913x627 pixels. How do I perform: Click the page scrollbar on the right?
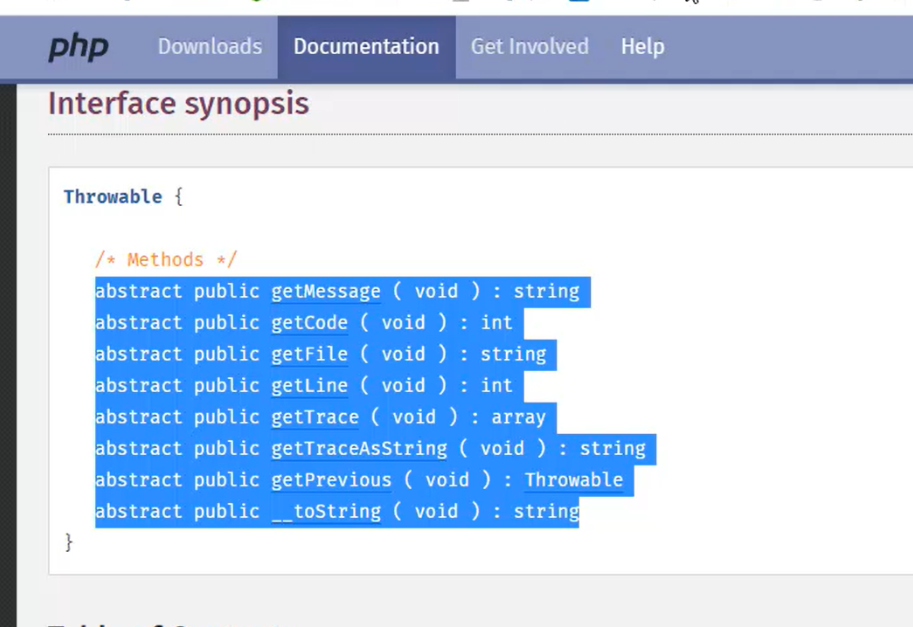pos(908,300)
